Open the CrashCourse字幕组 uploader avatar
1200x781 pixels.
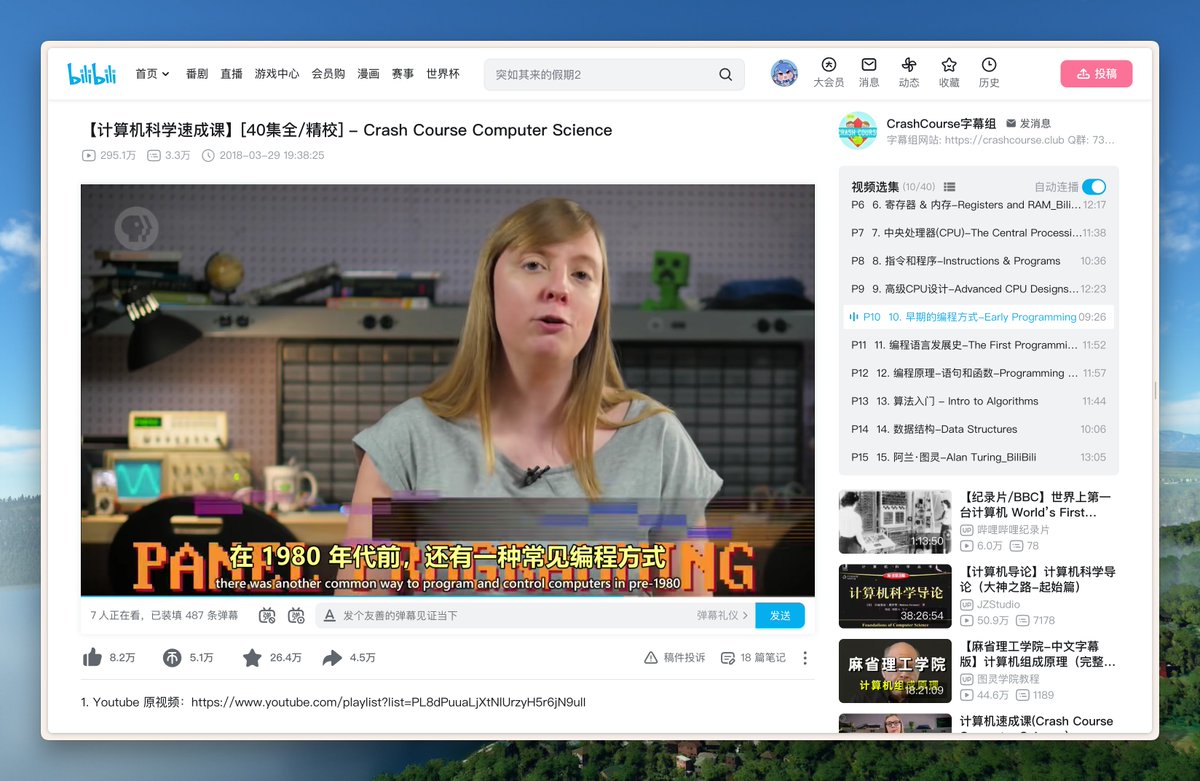pyautogui.click(x=857, y=131)
